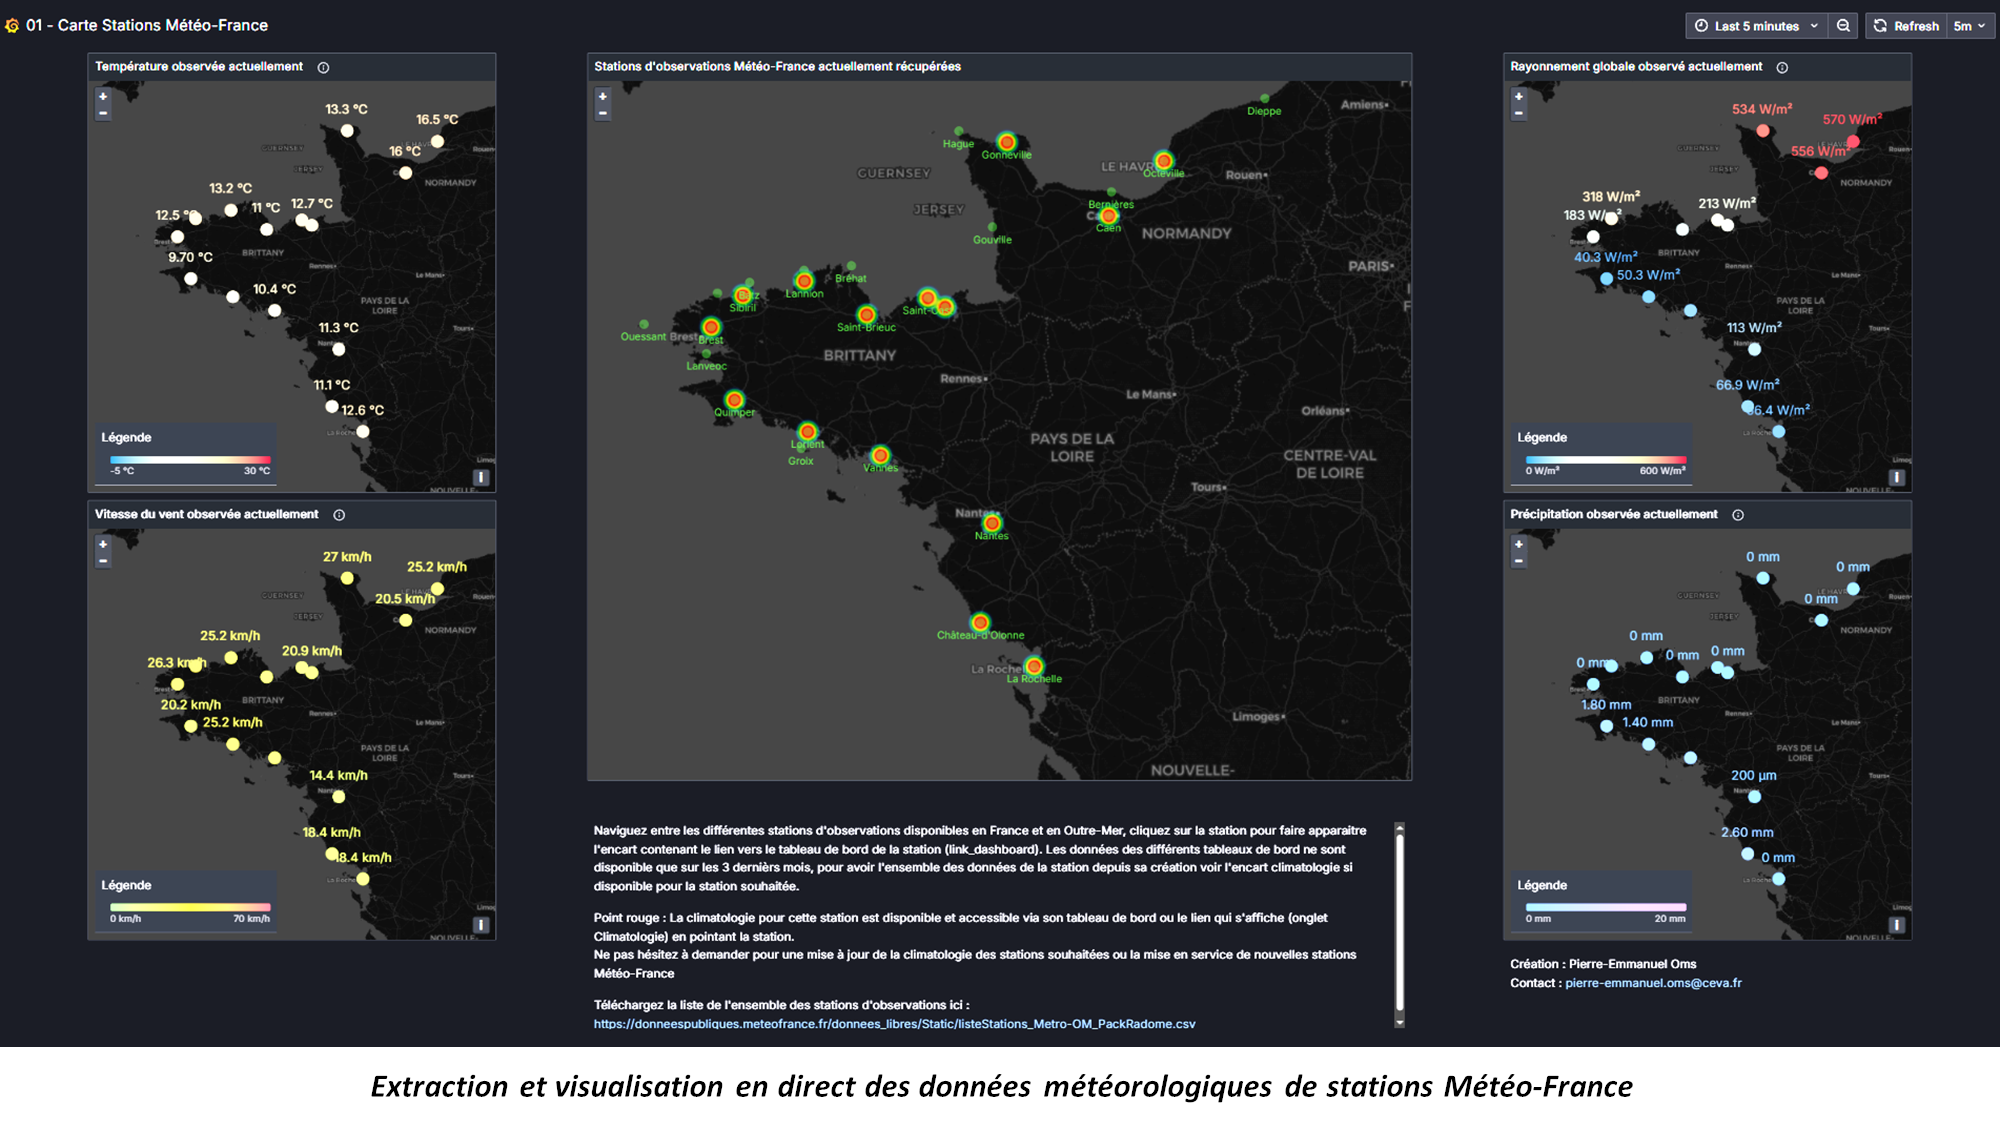The image size is (2000, 1126).
Task: Open the Last 5 minutes time picker
Action: tap(1757, 26)
